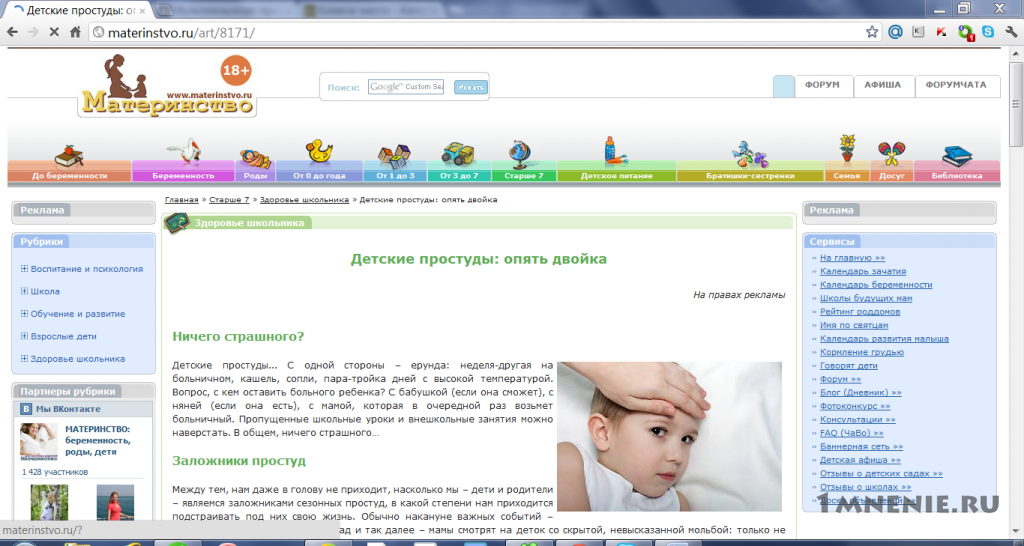Image resolution: width=1024 pixels, height=546 pixels.
Task: Click the chalkboard icon beside Здоровье школьника
Action: 177,223
